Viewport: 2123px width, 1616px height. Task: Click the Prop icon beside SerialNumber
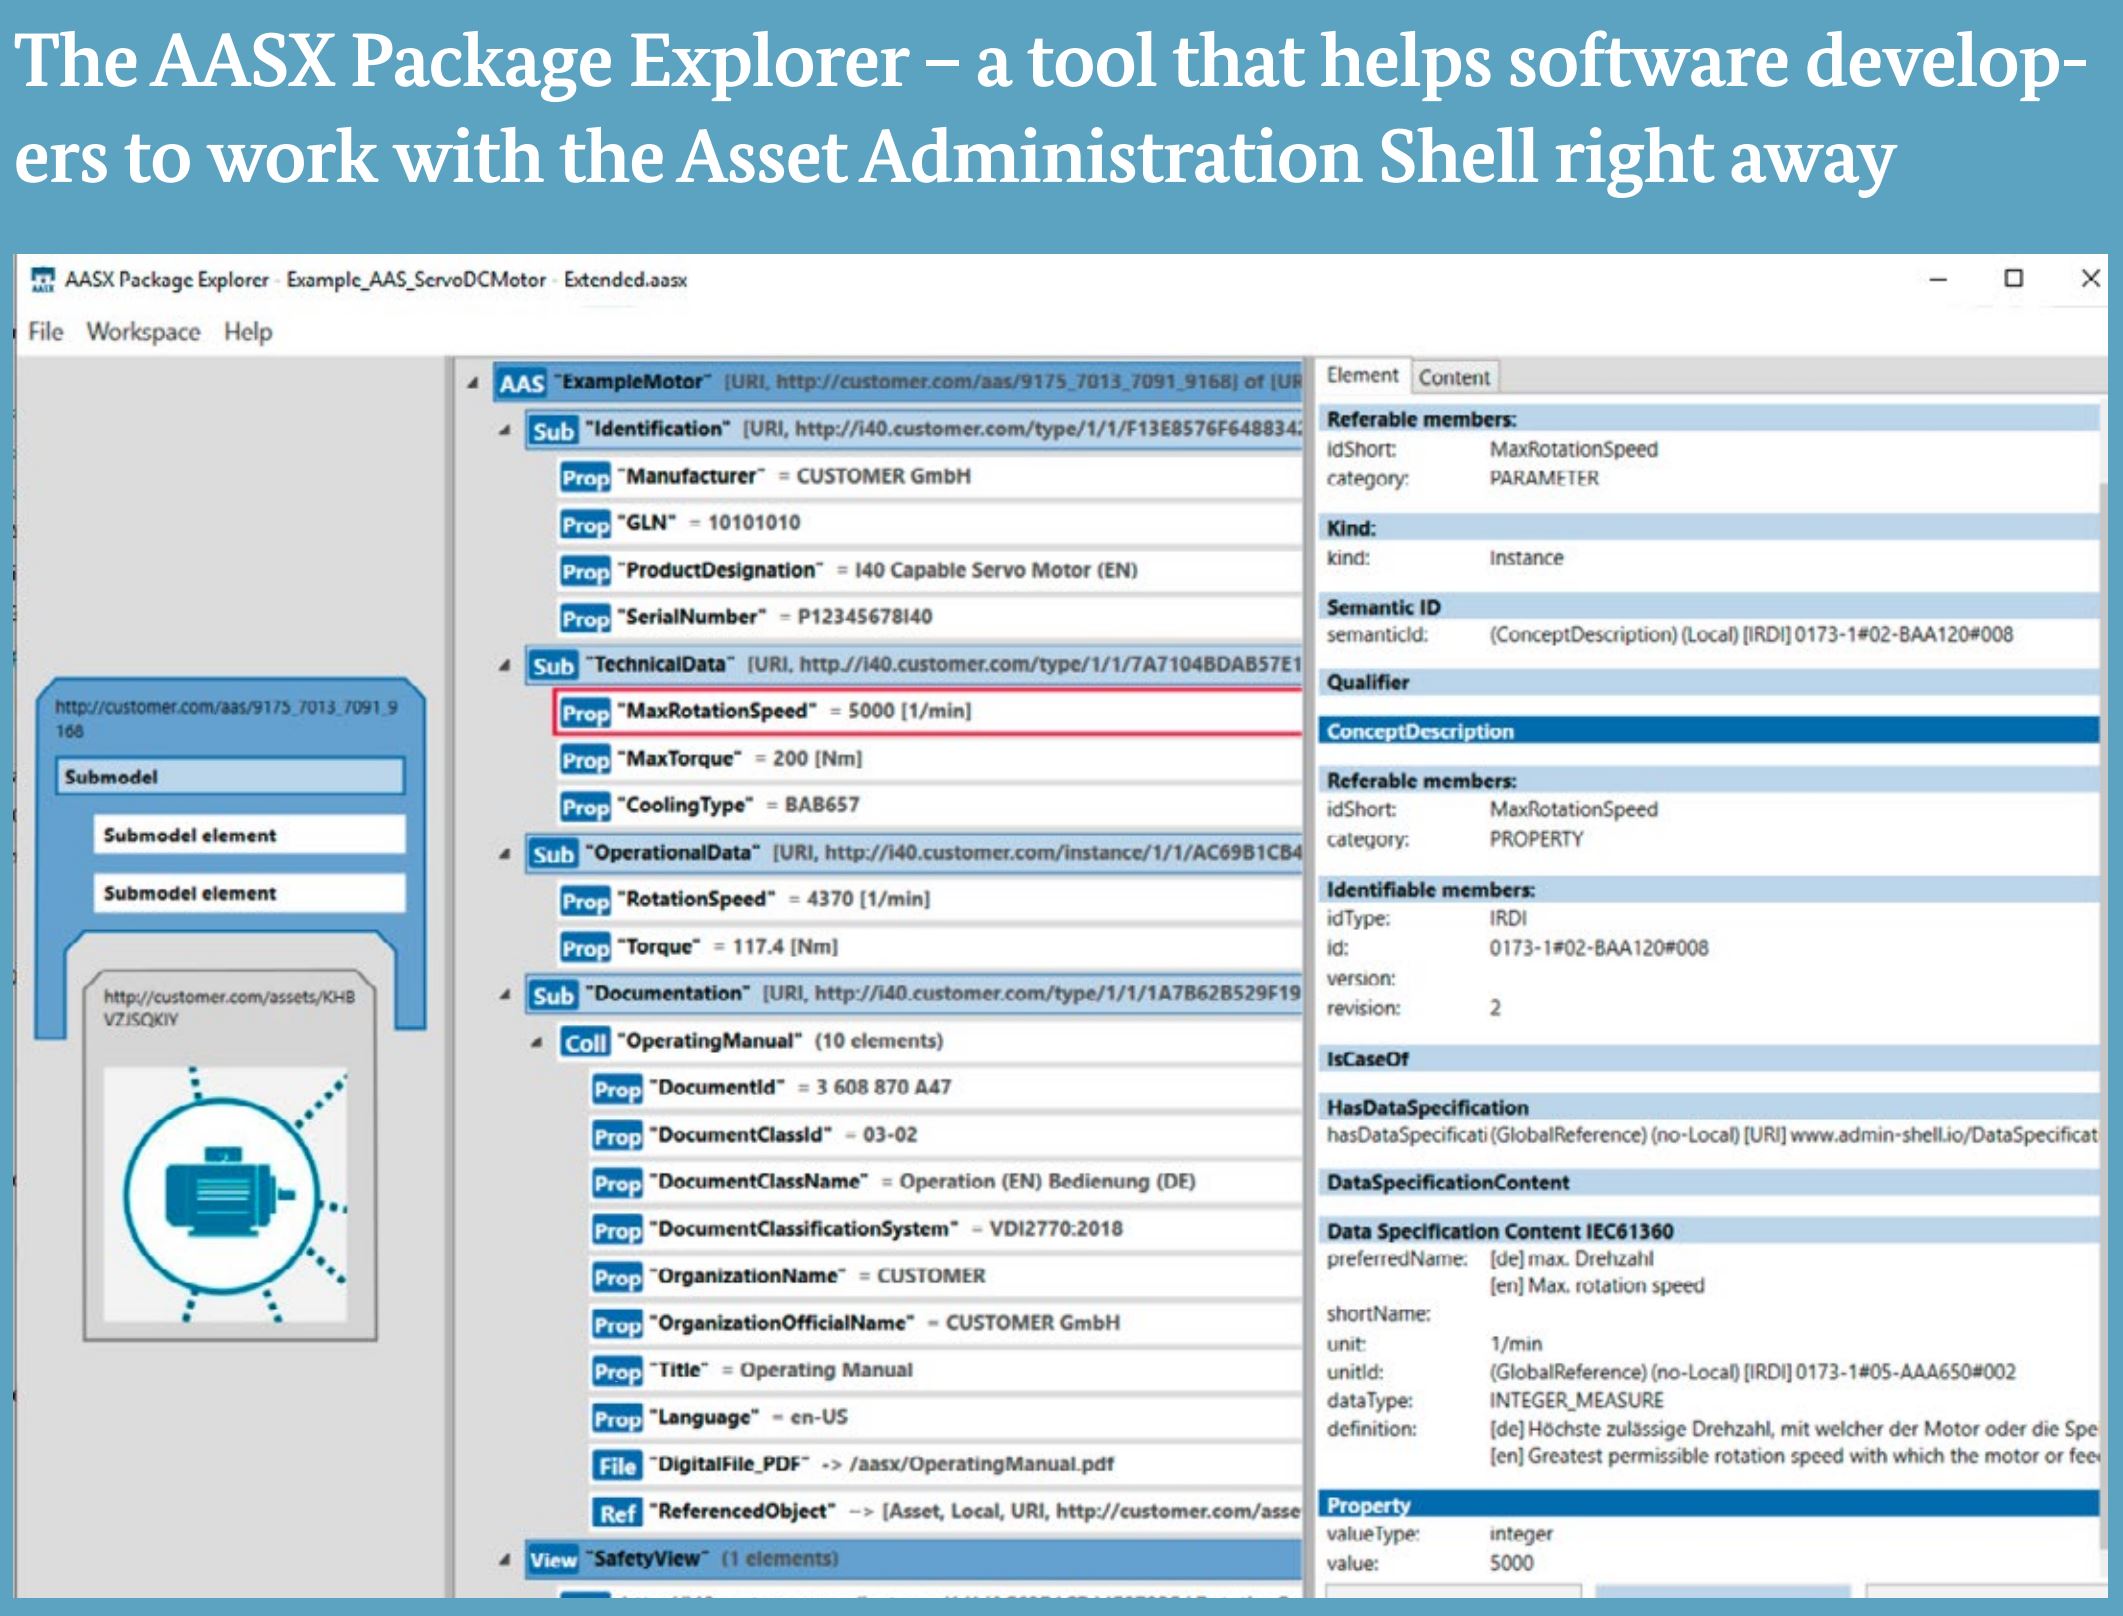click(585, 618)
